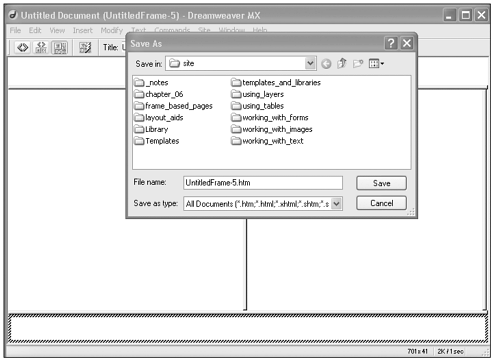The width and height of the screenshot is (495, 361).
Task: Click the Save button
Action: 381,183
